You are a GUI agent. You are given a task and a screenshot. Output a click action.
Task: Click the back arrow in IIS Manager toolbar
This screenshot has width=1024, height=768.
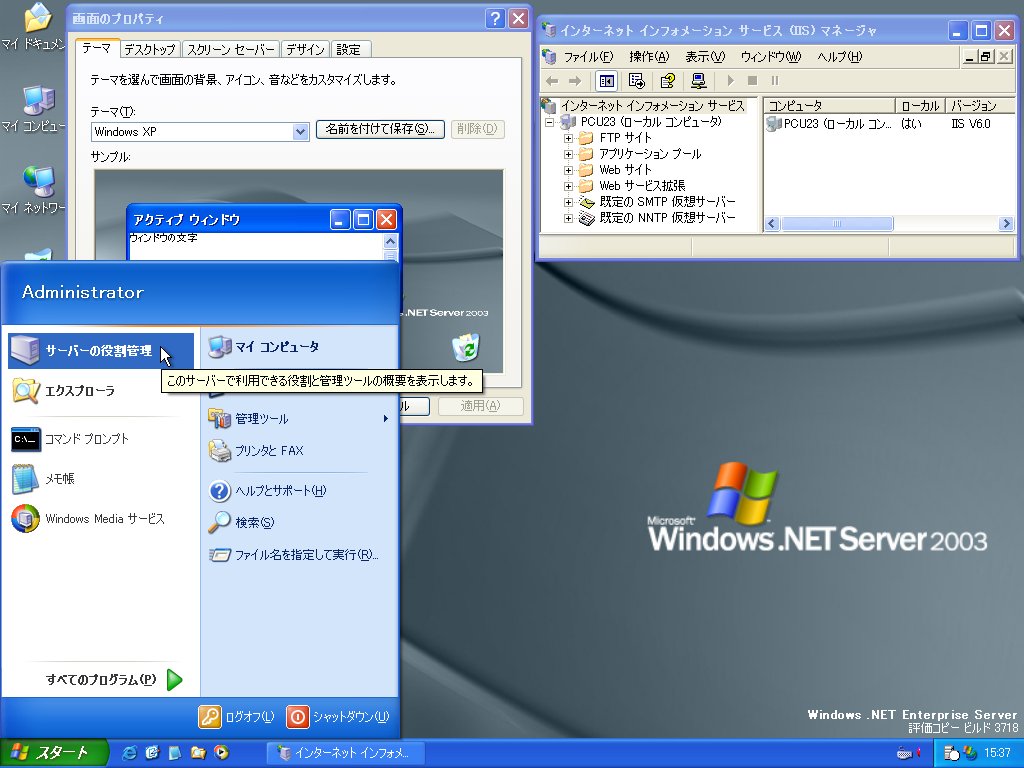[x=552, y=81]
